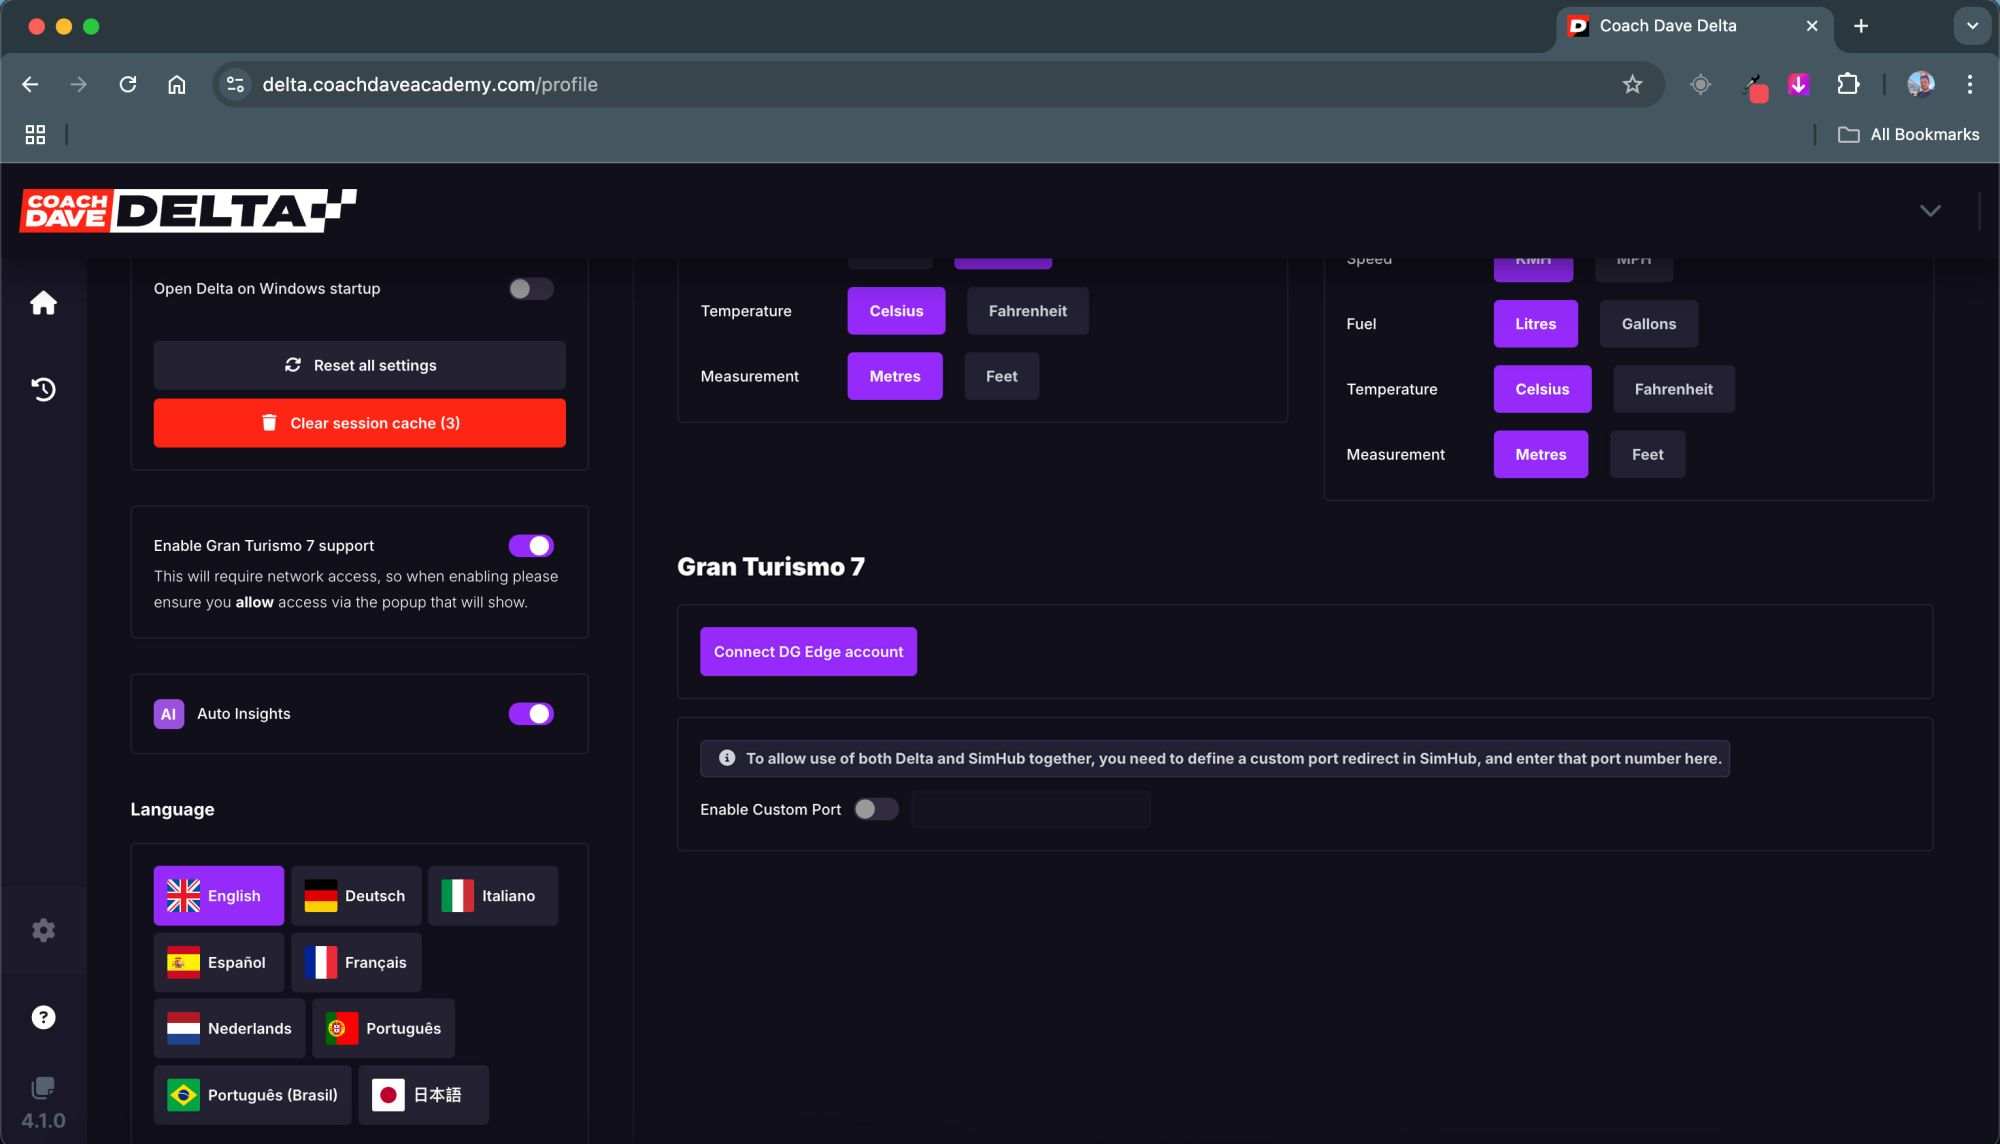Open All Bookmarks folder
2000x1144 pixels.
tap(1908, 134)
